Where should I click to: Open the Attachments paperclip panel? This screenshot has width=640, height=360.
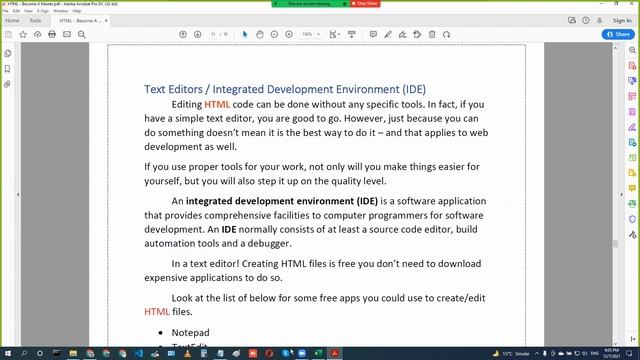click(x=7, y=84)
